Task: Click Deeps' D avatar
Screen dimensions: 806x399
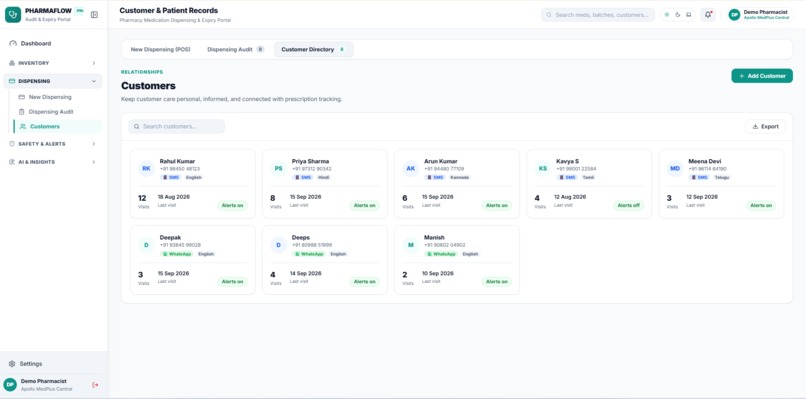Action: 279,245
